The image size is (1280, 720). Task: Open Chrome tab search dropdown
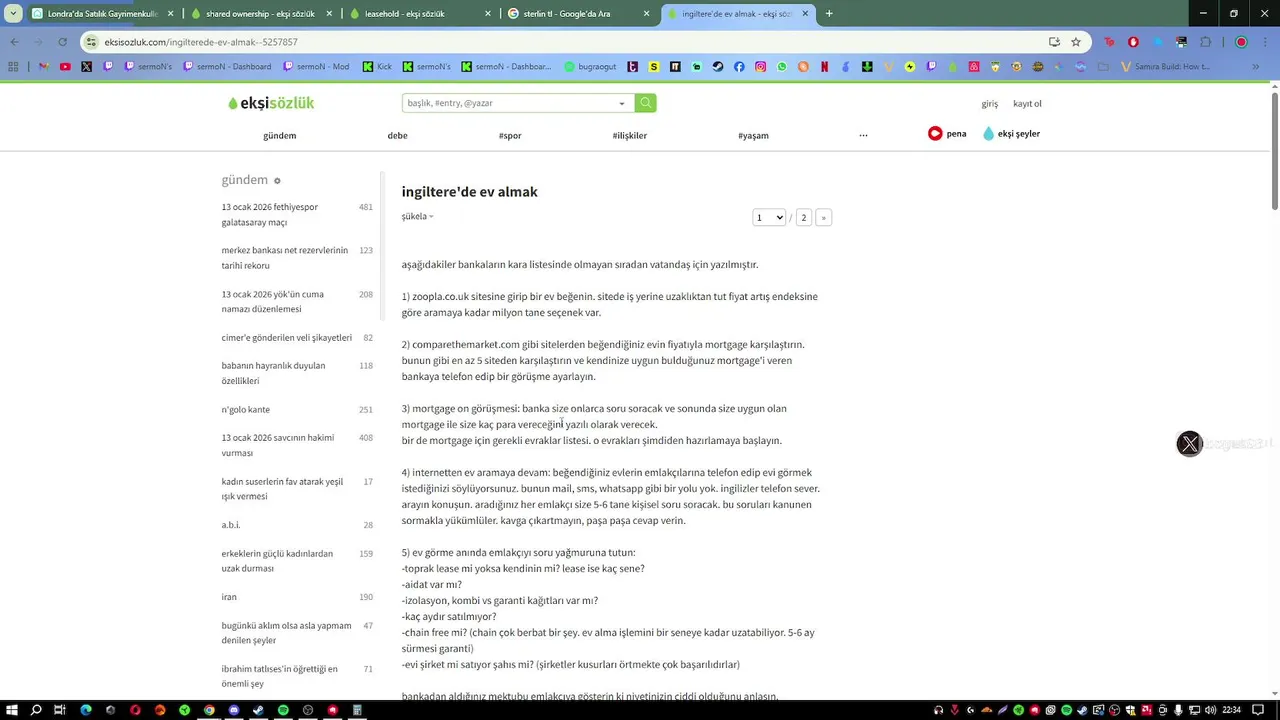(13, 14)
